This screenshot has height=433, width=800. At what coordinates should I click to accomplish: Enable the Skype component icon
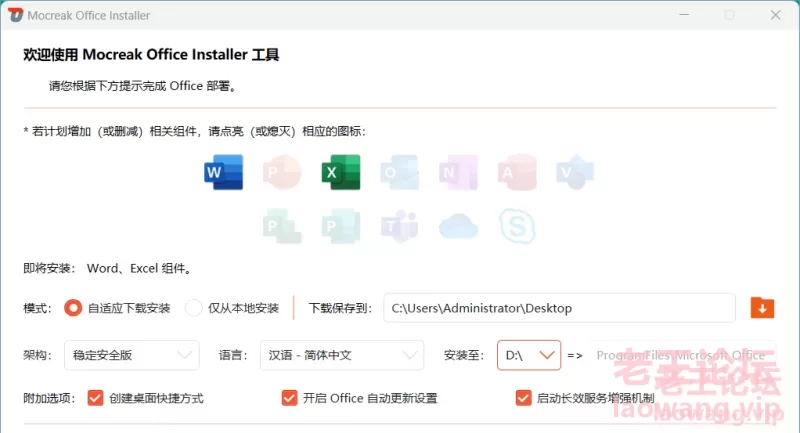click(x=517, y=226)
